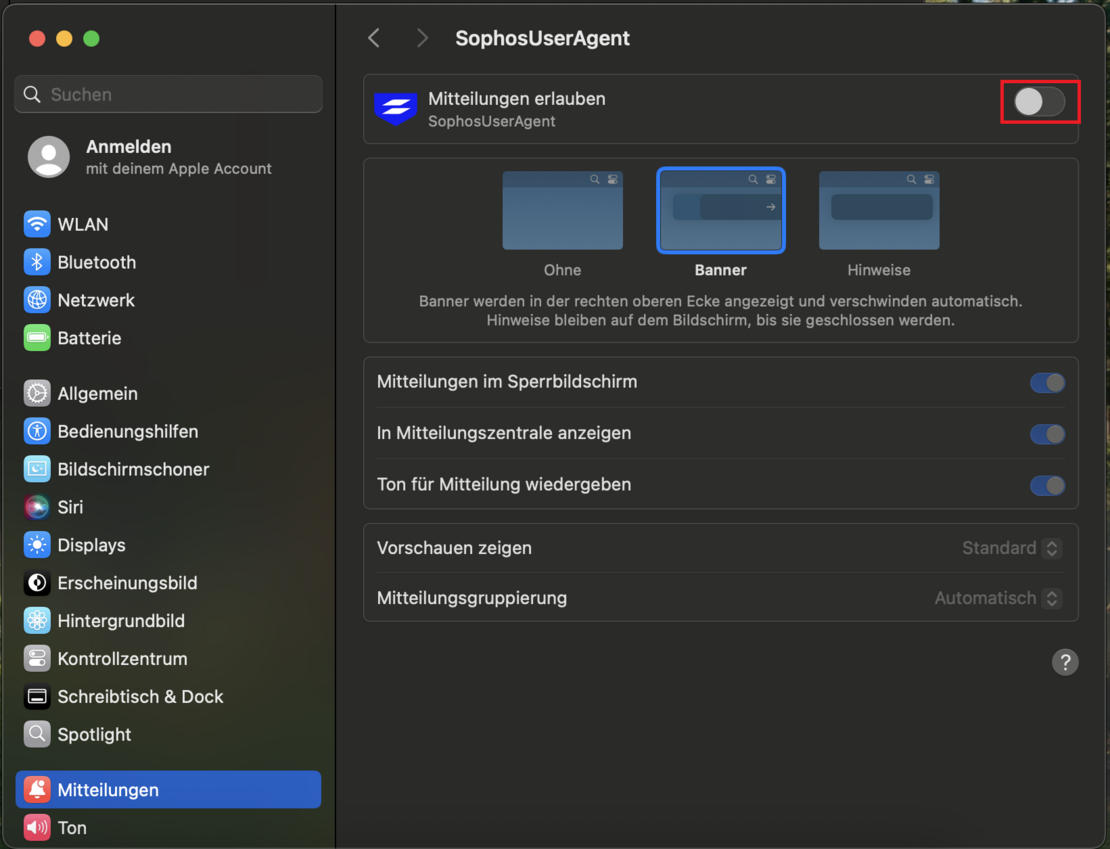The width and height of the screenshot is (1110, 849).
Task: Choose the Hinweise notification style thumbnail
Action: point(879,210)
